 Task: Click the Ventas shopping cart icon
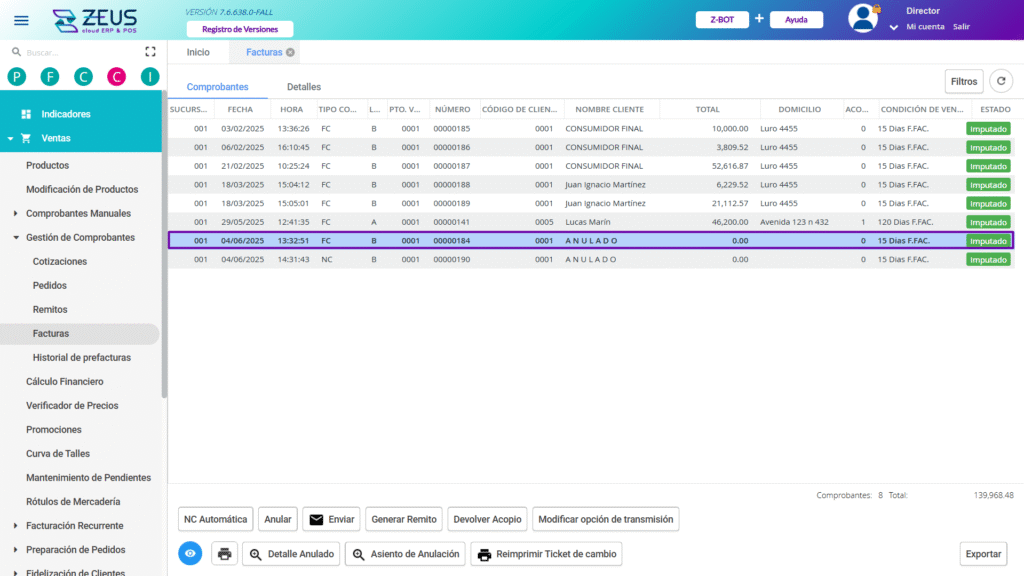(x=26, y=138)
